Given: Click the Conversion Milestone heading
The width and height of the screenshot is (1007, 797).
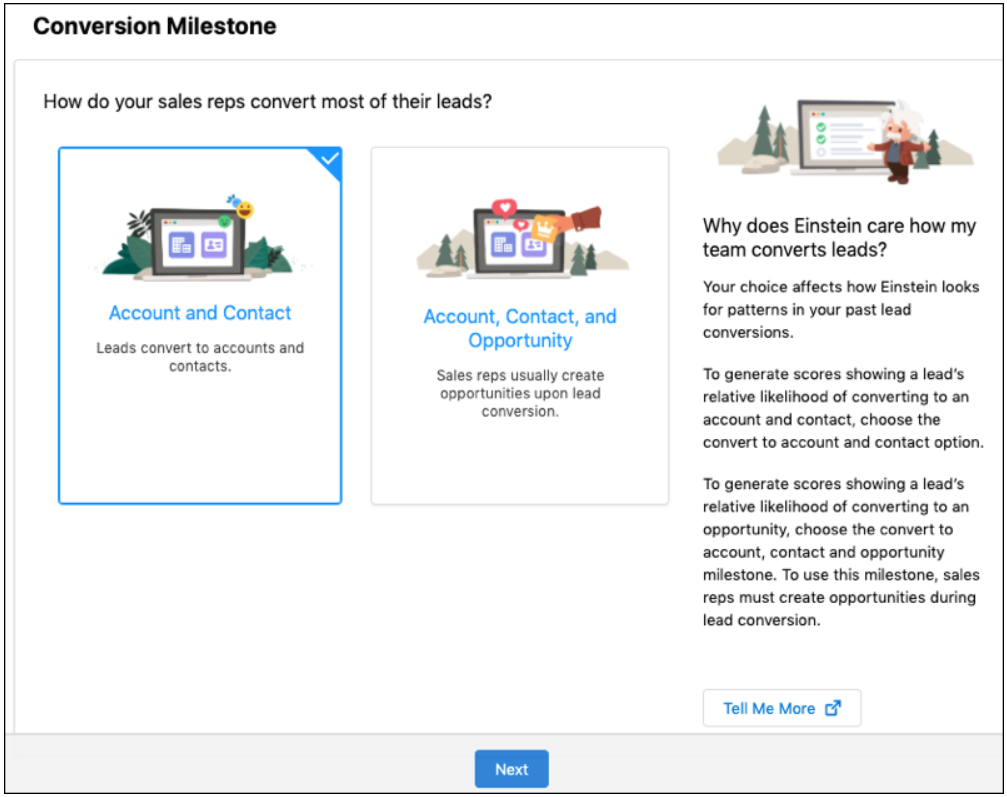Looking at the screenshot, I should (x=155, y=27).
